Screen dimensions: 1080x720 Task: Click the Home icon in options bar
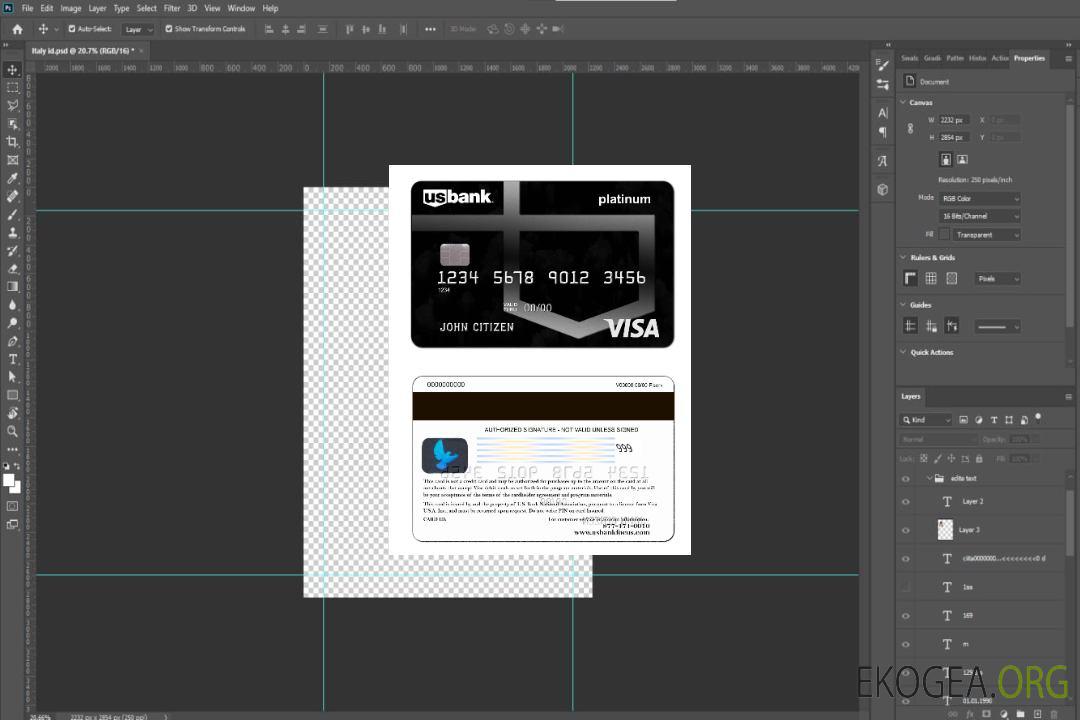pos(17,29)
